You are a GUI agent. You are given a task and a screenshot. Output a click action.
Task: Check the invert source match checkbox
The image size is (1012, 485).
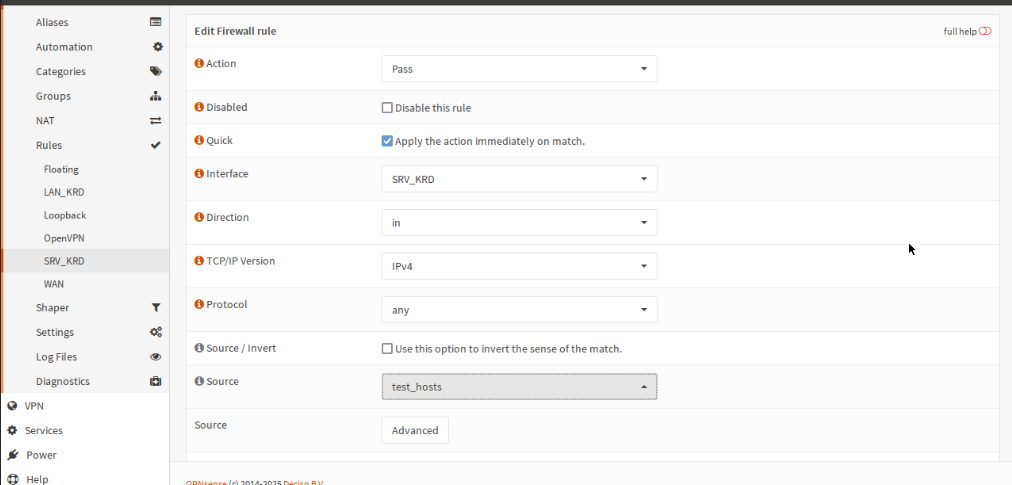[x=387, y=349]
